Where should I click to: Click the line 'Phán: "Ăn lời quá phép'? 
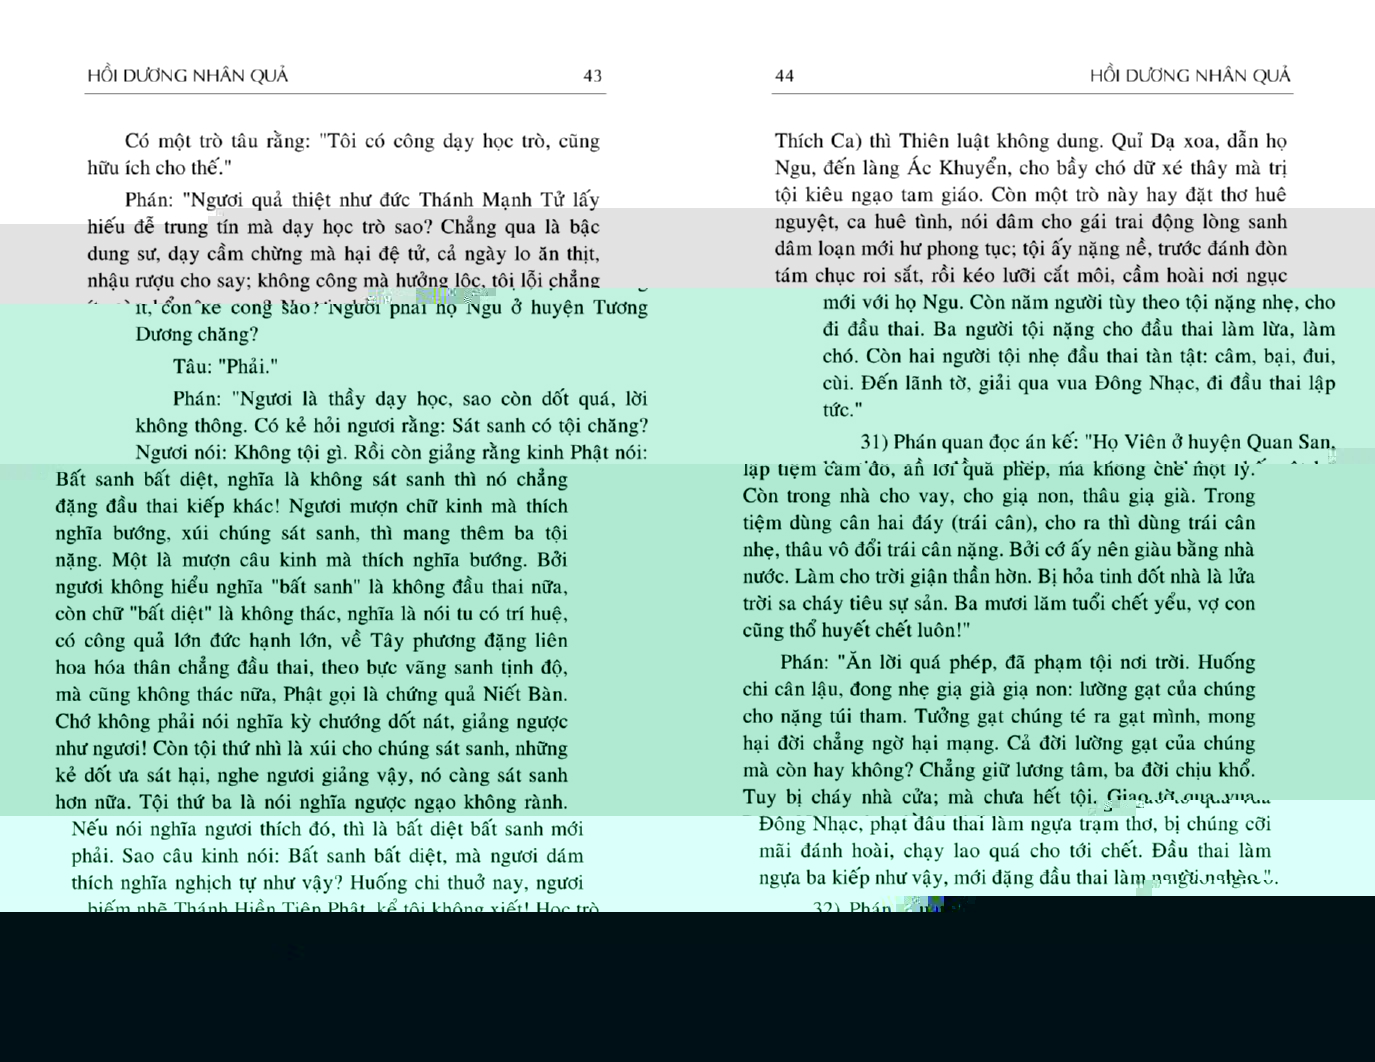coord(1018,663)
